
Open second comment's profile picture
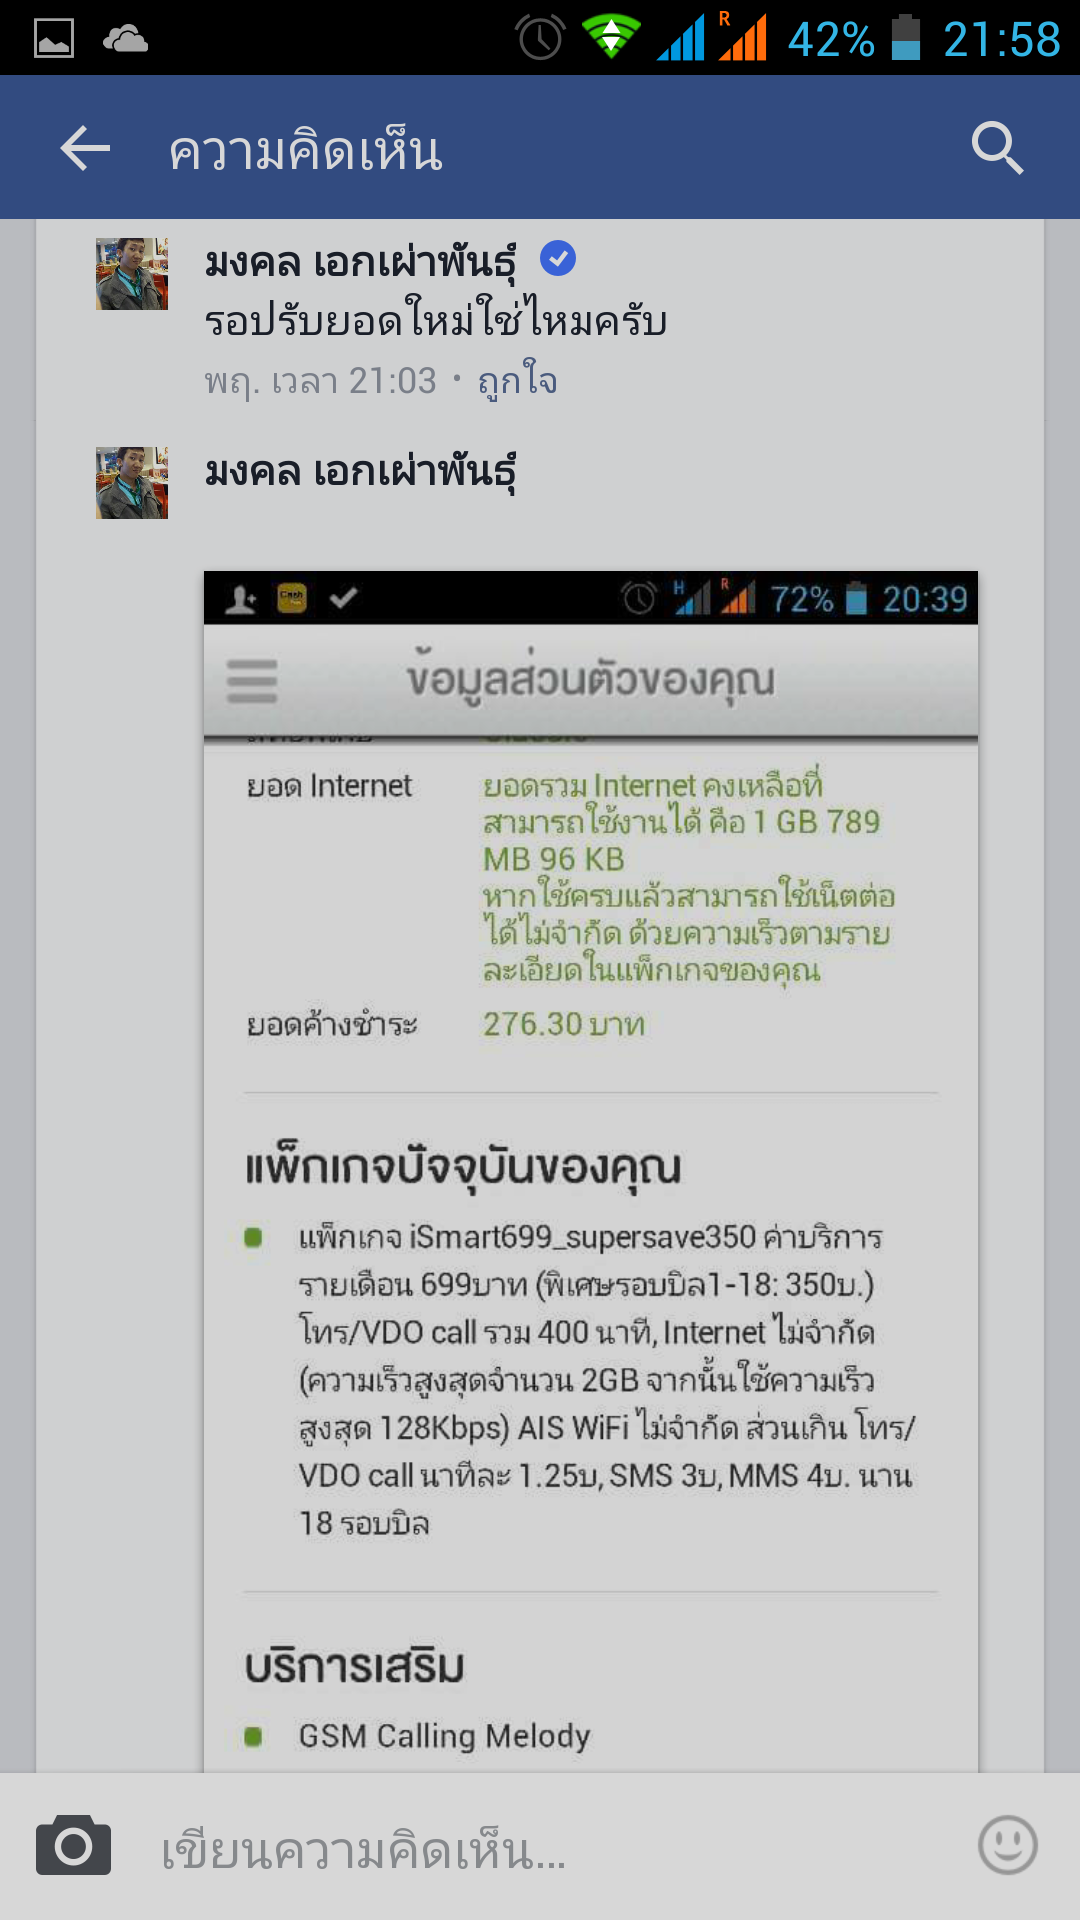point(132,483)
